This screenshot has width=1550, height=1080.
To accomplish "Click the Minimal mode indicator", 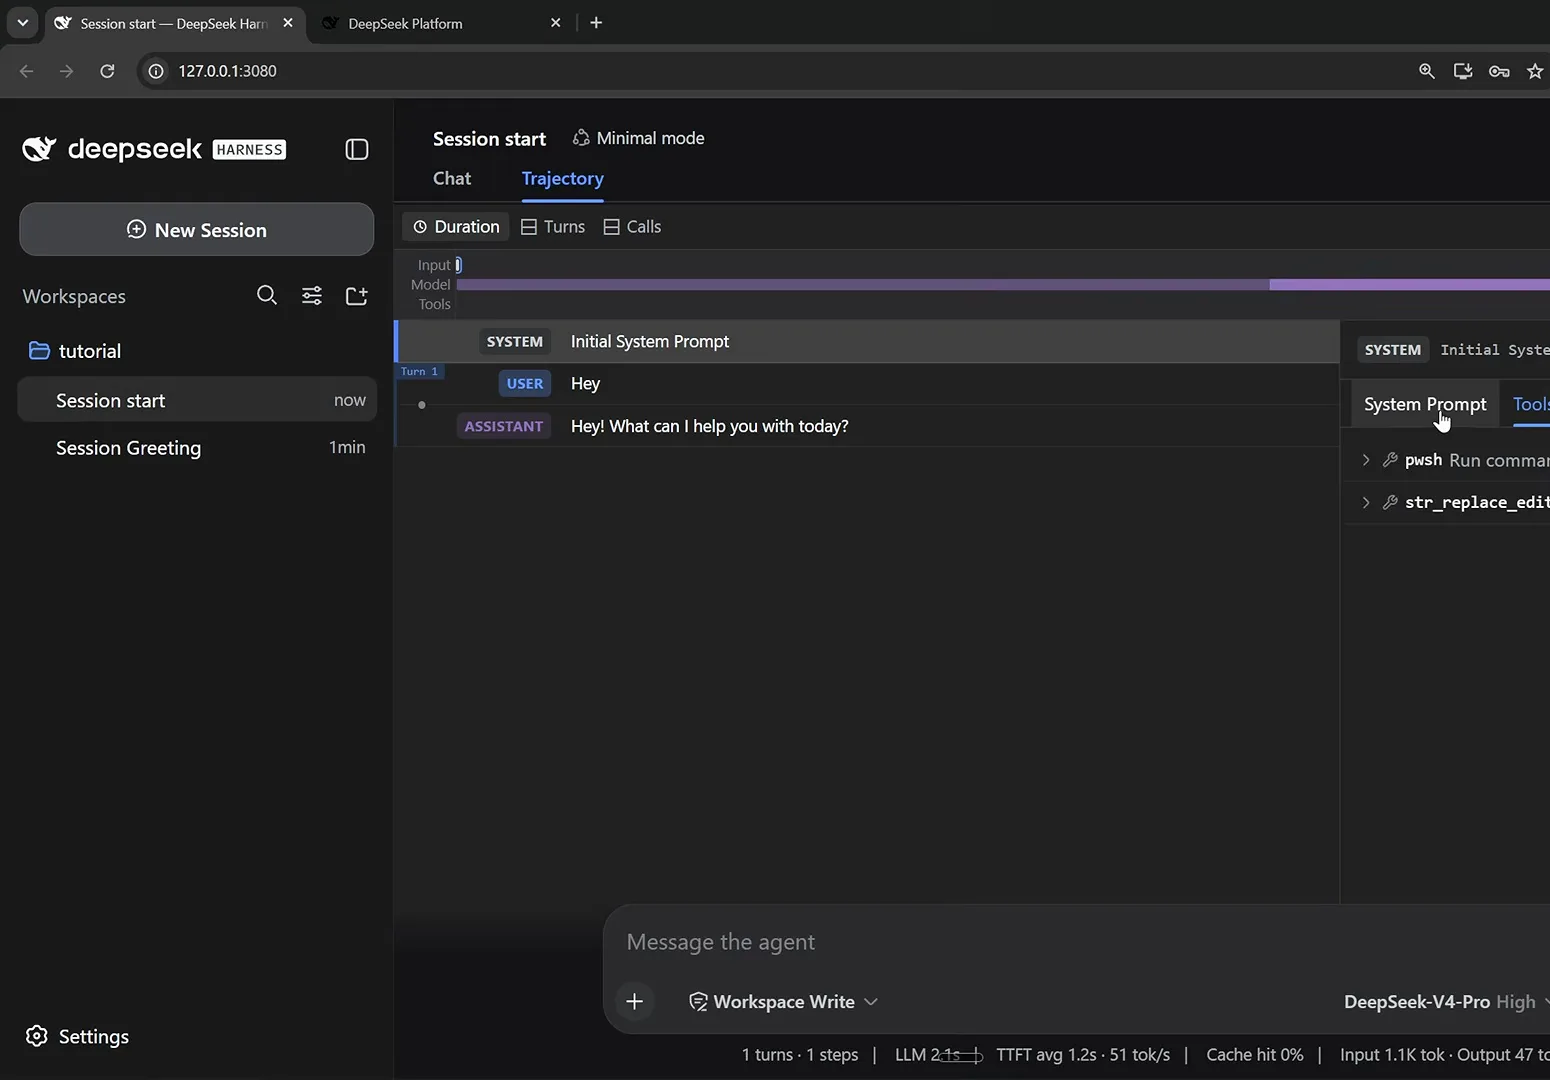I will pyautogui.click(x=638, y=138).
